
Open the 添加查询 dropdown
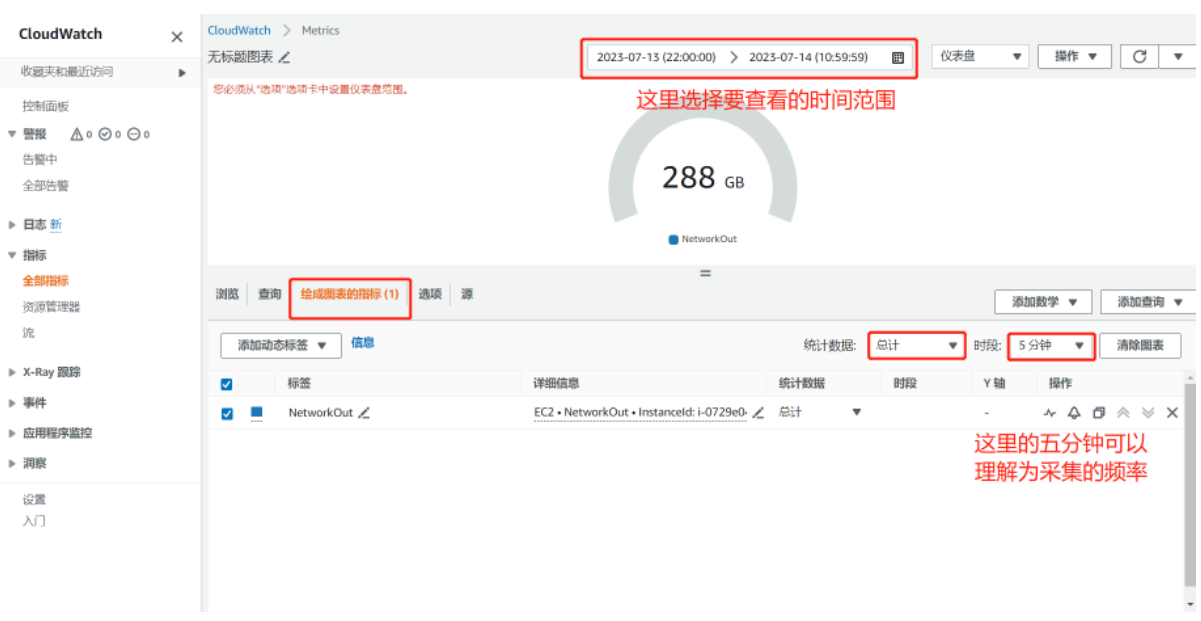pyautogui.click(x=1148, y=301)
